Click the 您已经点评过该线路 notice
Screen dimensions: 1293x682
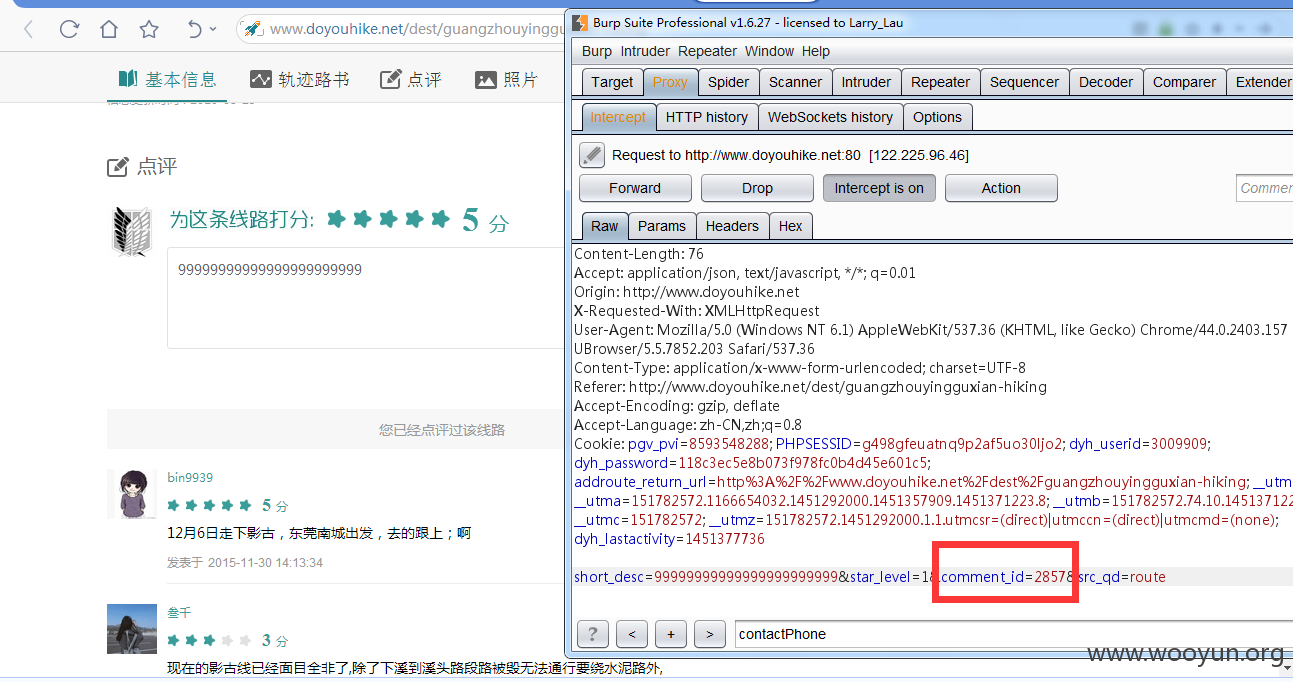(441, 430)
